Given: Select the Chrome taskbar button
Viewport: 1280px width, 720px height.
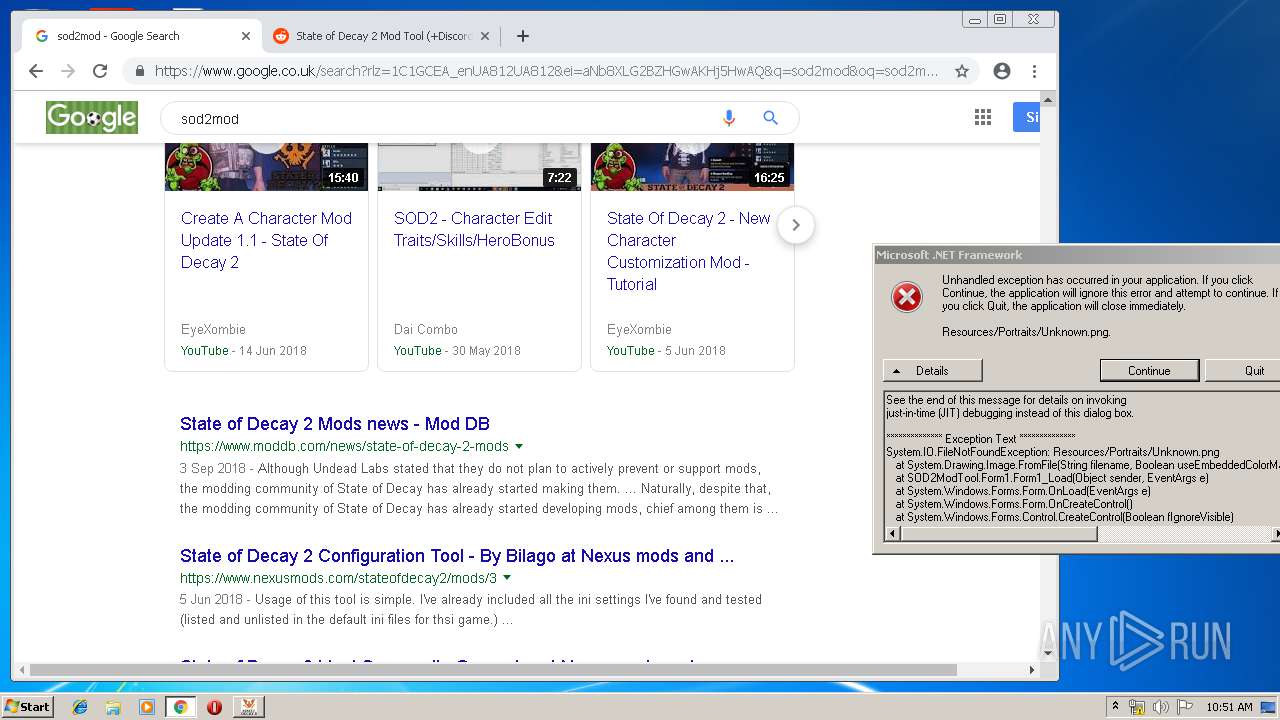Looking at the screenshot, I should pos(180,707).
